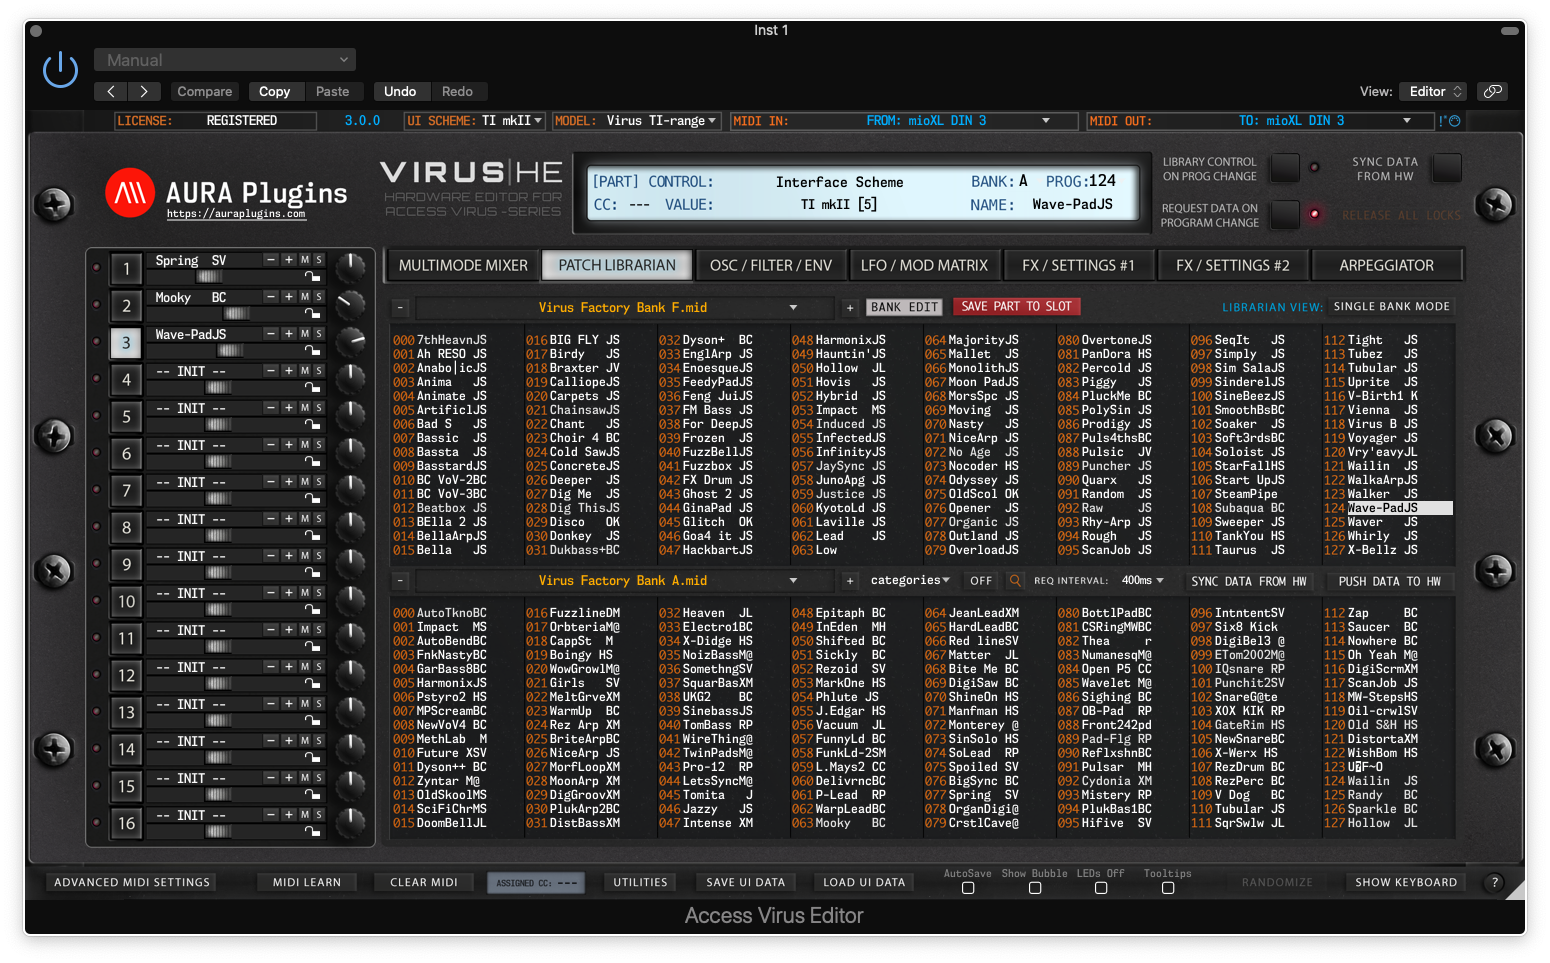The height and width of the screenshot is (963, 1550).
Task: Mute part 3 Wave-PadJS
Action: 305,334
